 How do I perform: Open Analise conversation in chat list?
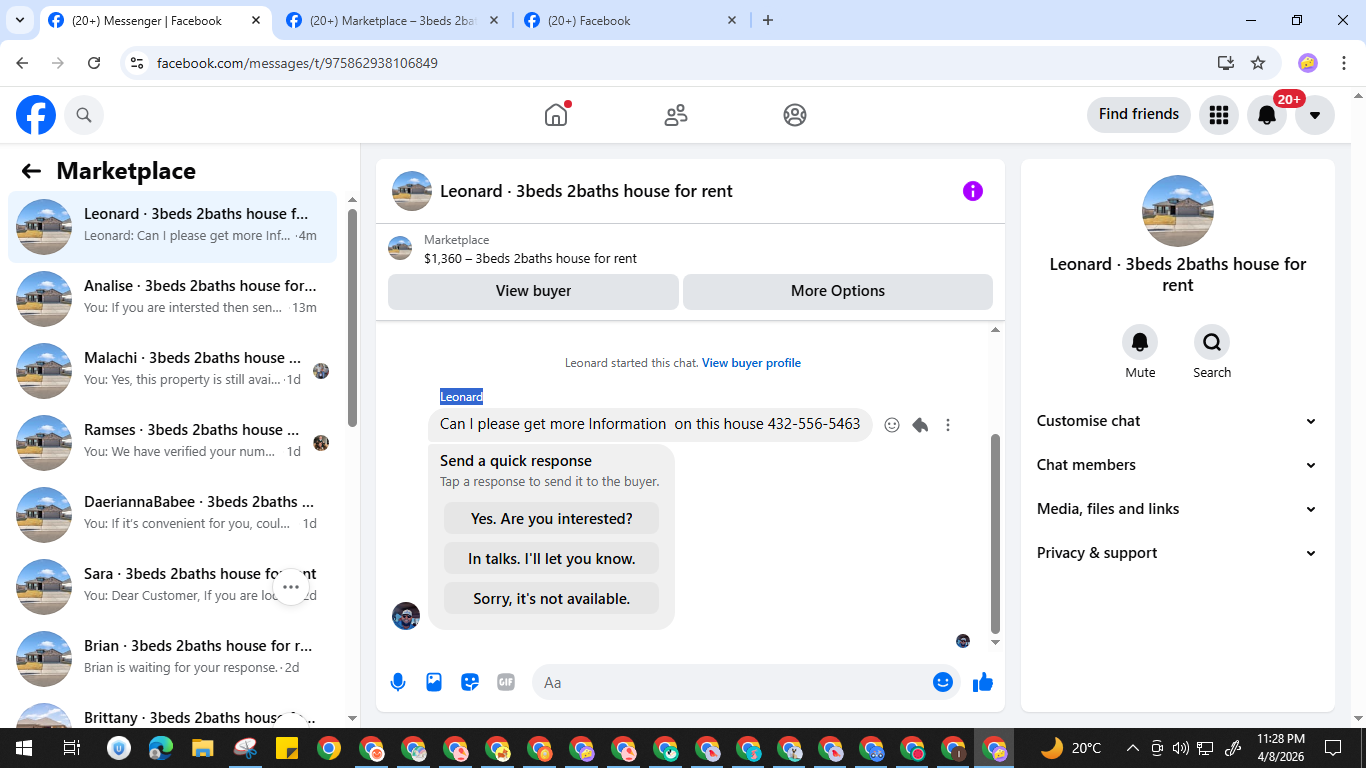172,299
